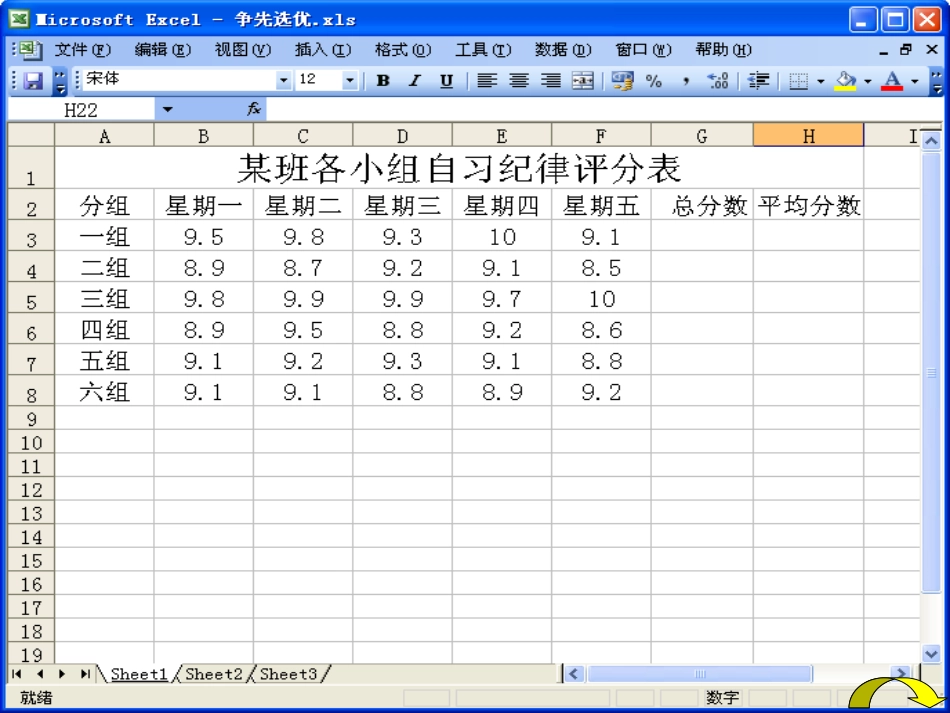
Task: Open 格式 menu
Action: click(x=403, y=50)
